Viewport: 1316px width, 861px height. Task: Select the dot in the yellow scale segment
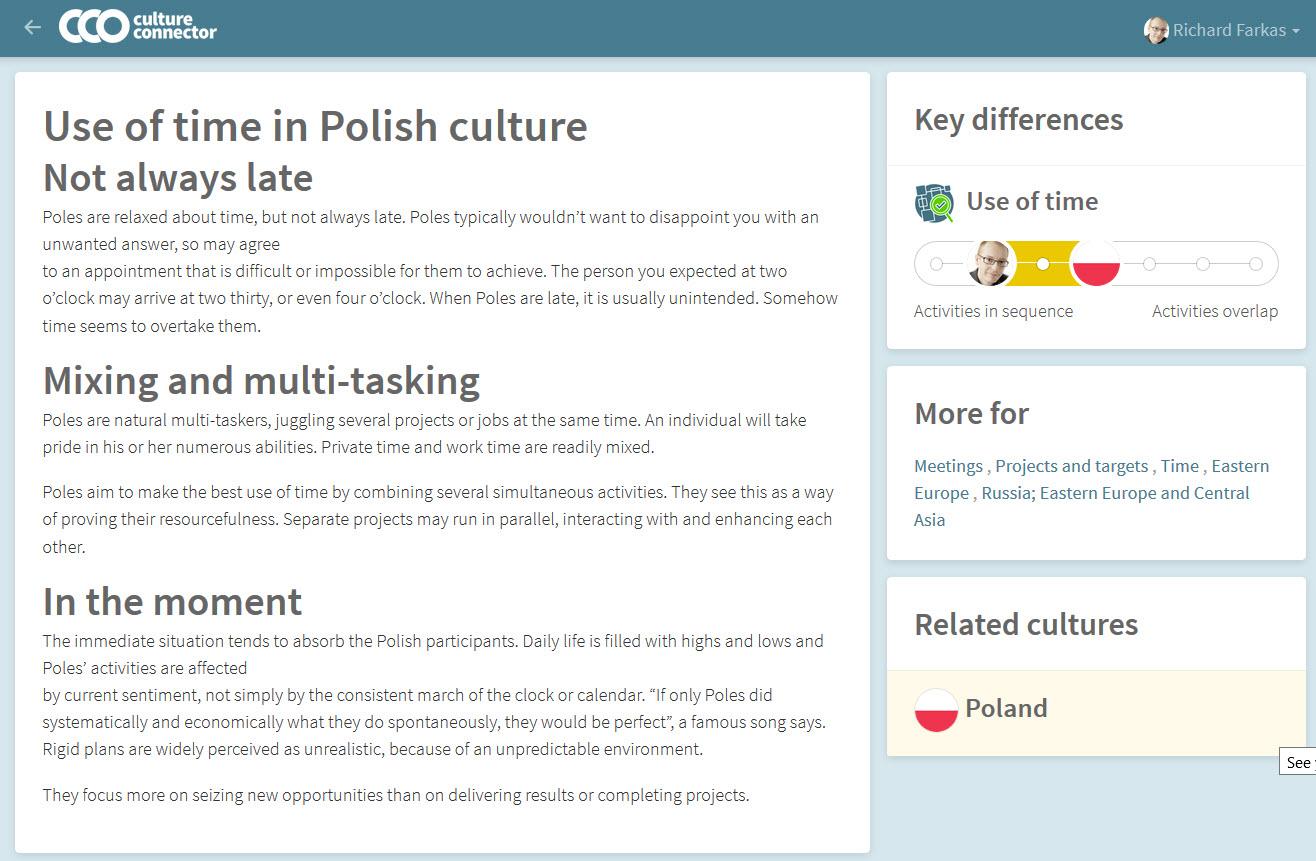tap(1043, 264)
